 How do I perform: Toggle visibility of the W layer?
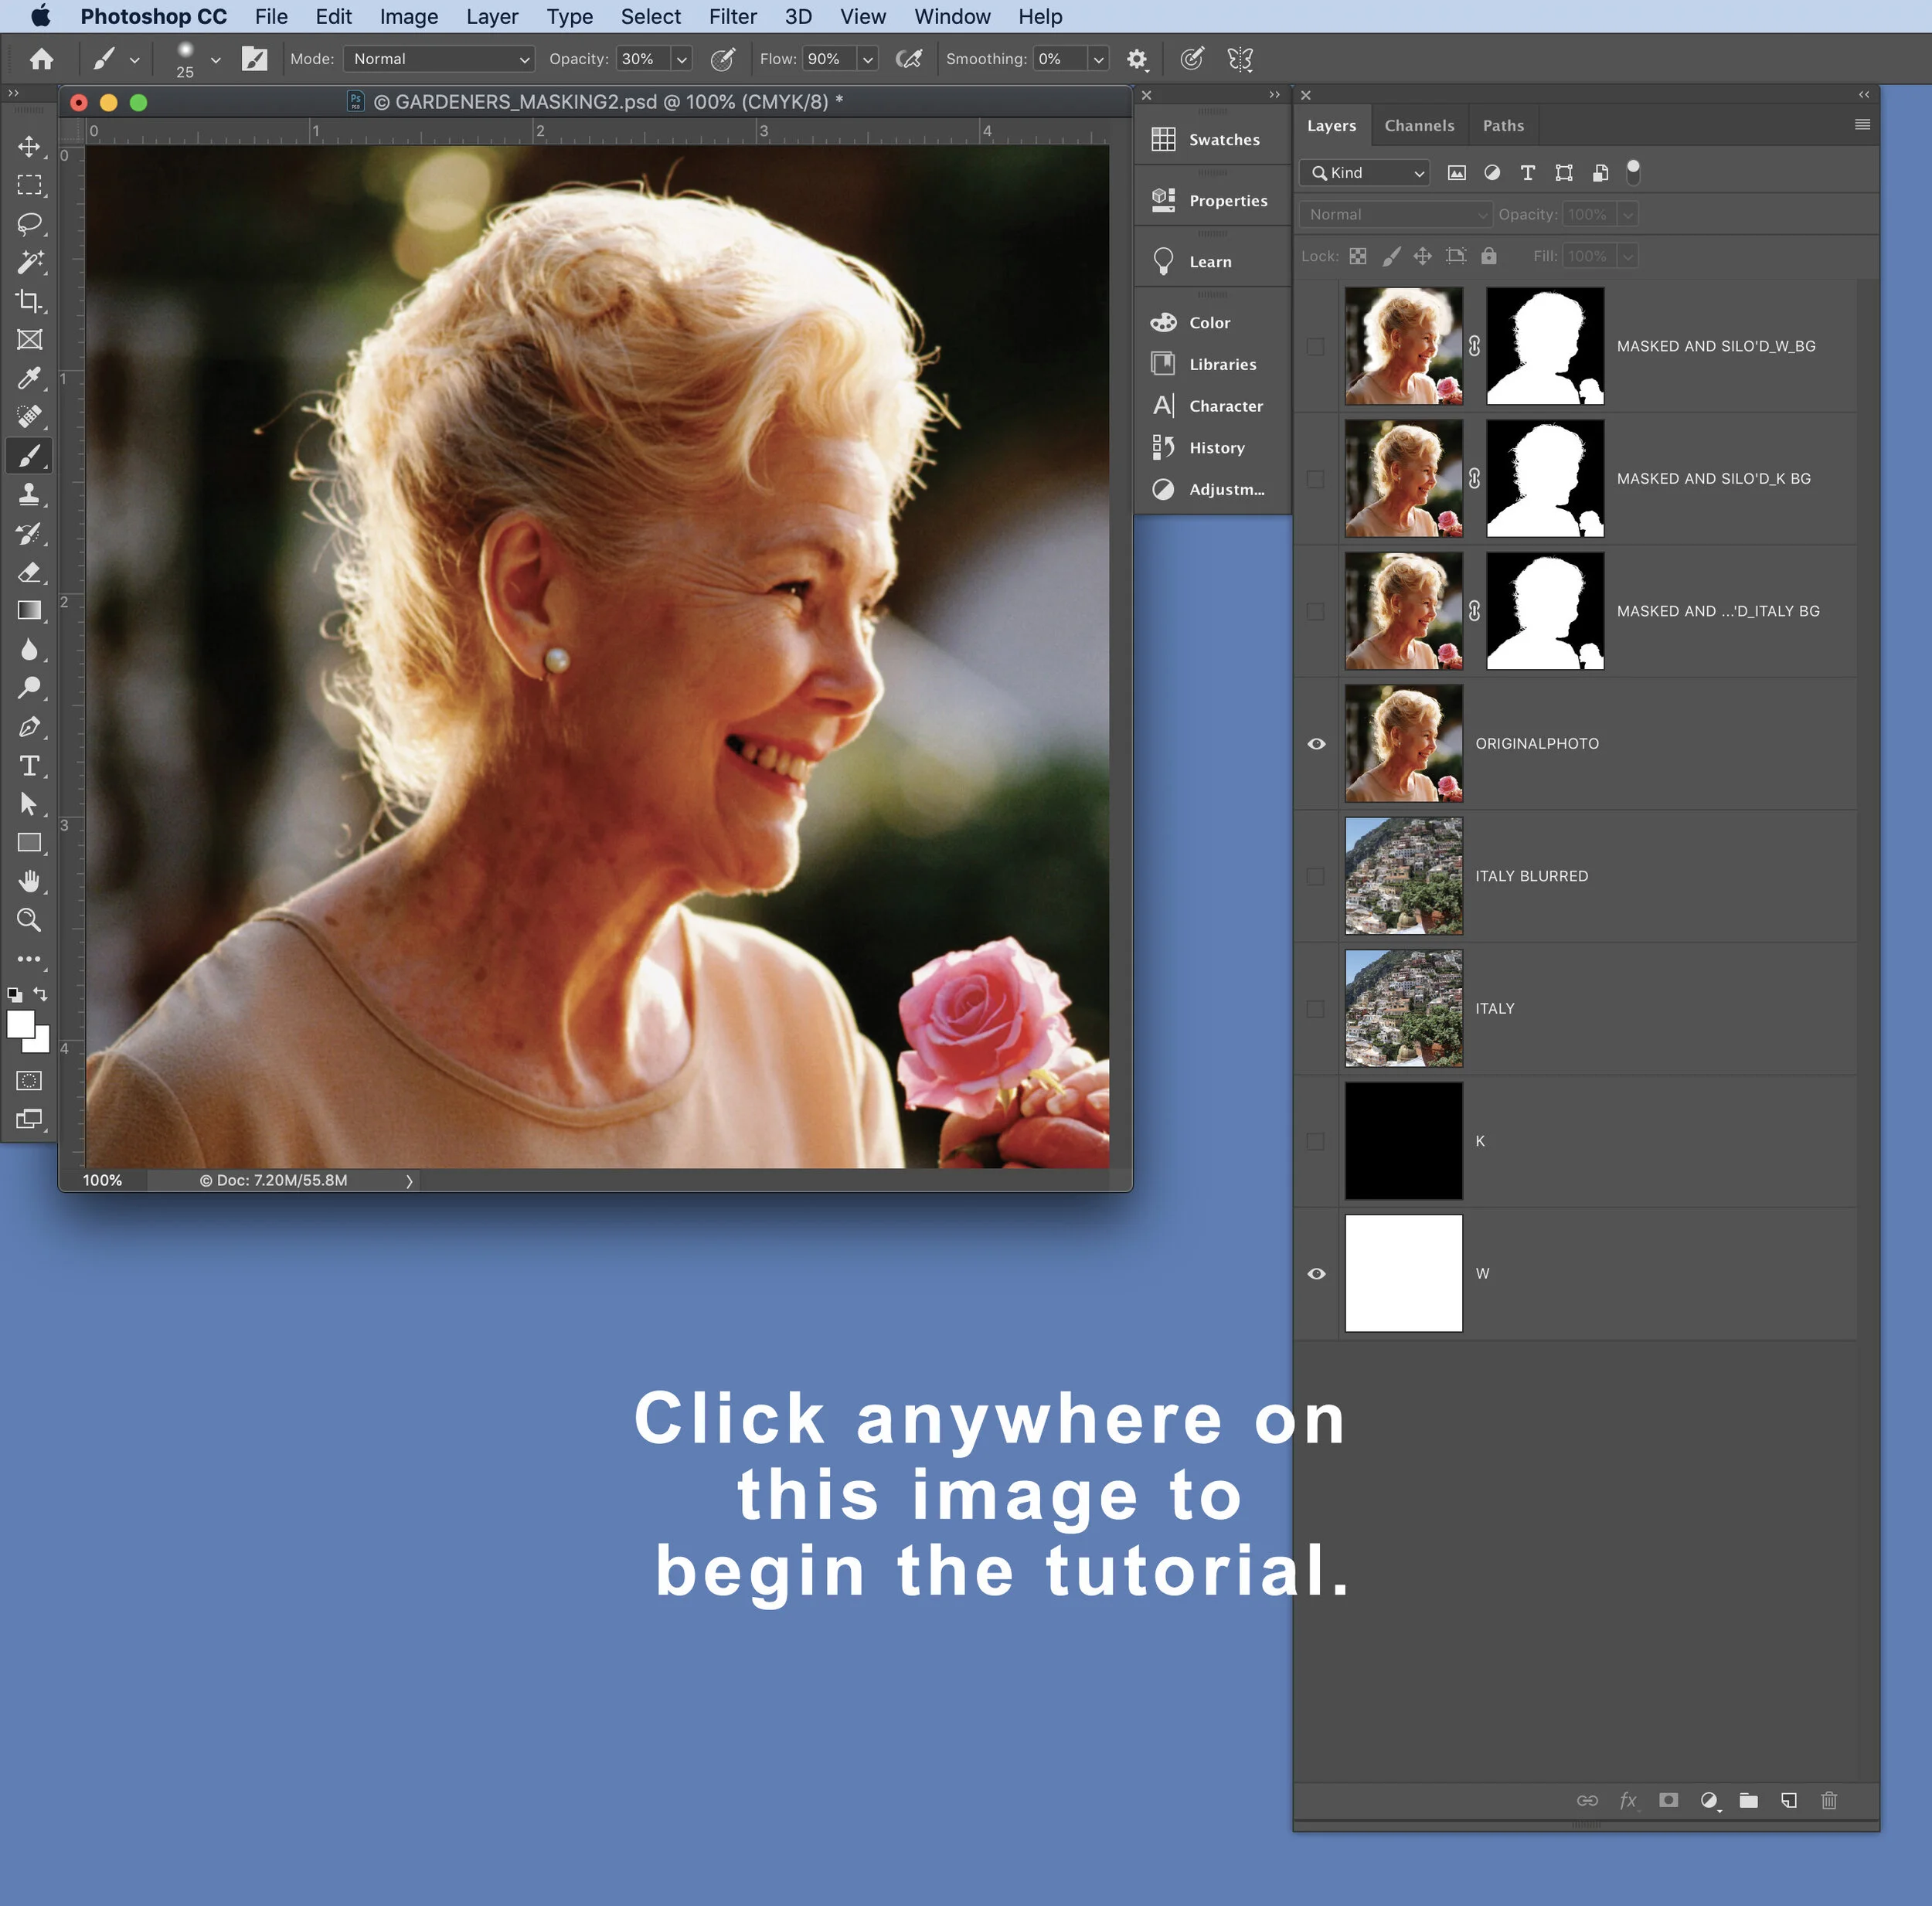tap(1316, 1274)
